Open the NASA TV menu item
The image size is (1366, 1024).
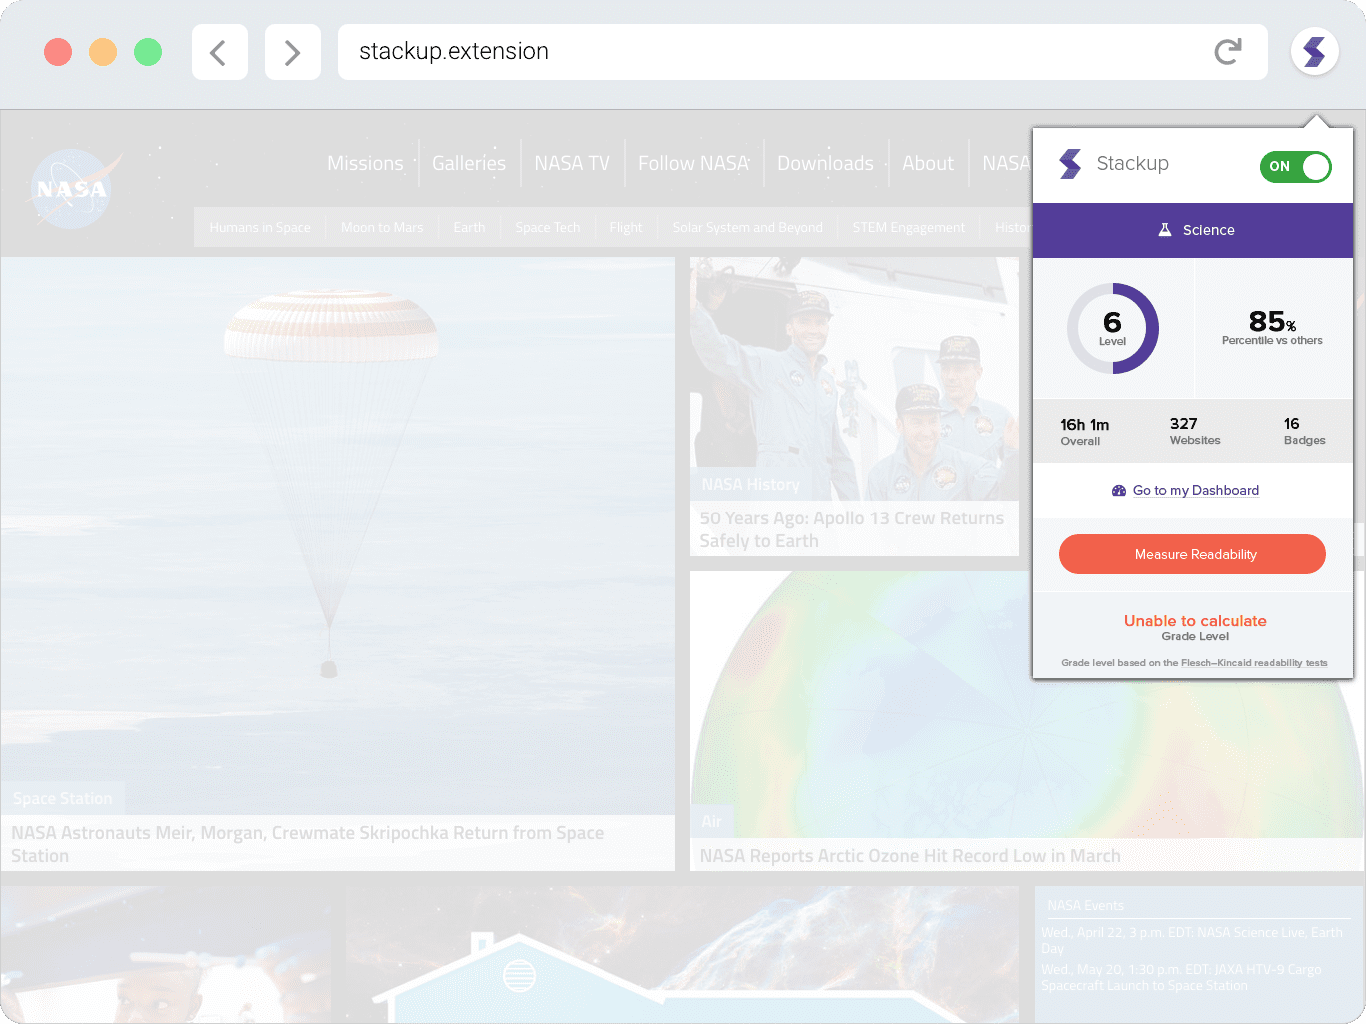click(x=572, y=163)
